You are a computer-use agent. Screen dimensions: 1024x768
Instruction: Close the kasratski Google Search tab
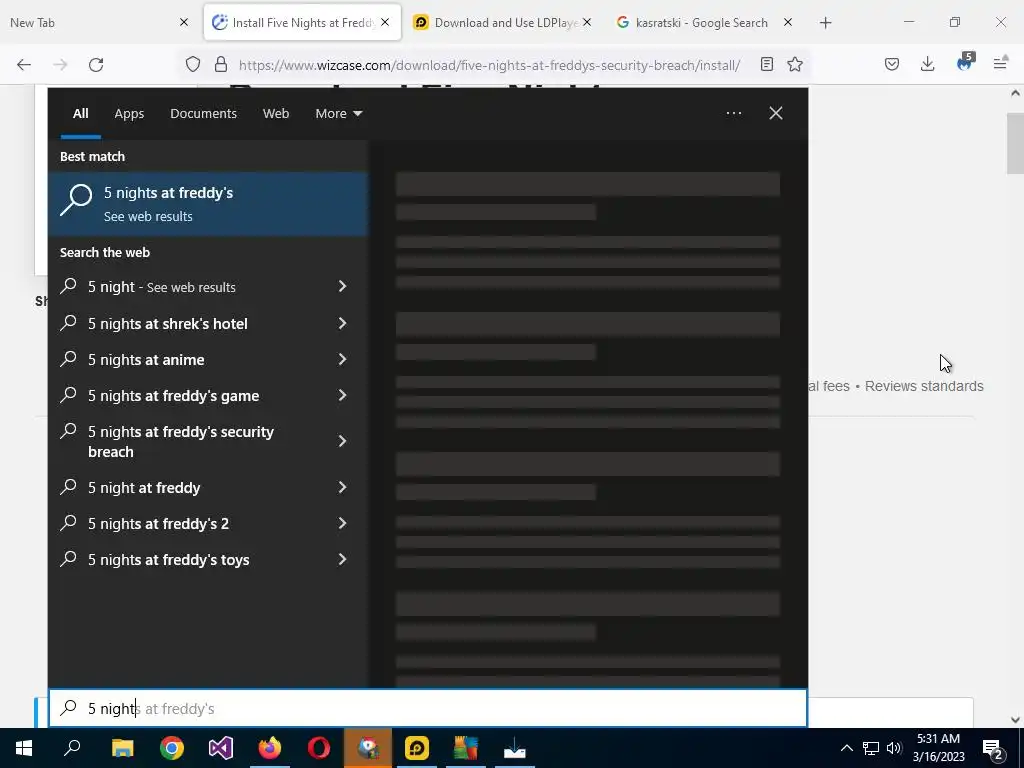[788, 22]
